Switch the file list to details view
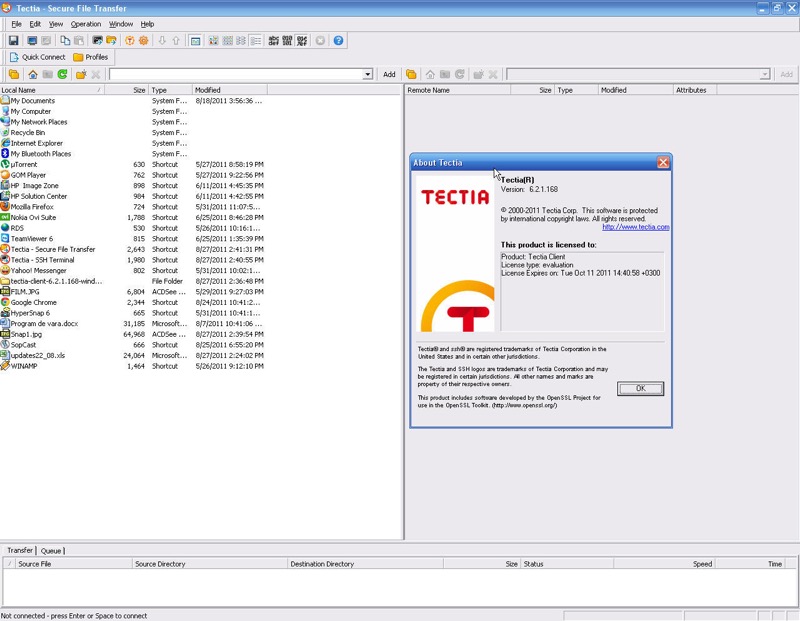This screenshot has height=621, width=800. tap(256, 41)
